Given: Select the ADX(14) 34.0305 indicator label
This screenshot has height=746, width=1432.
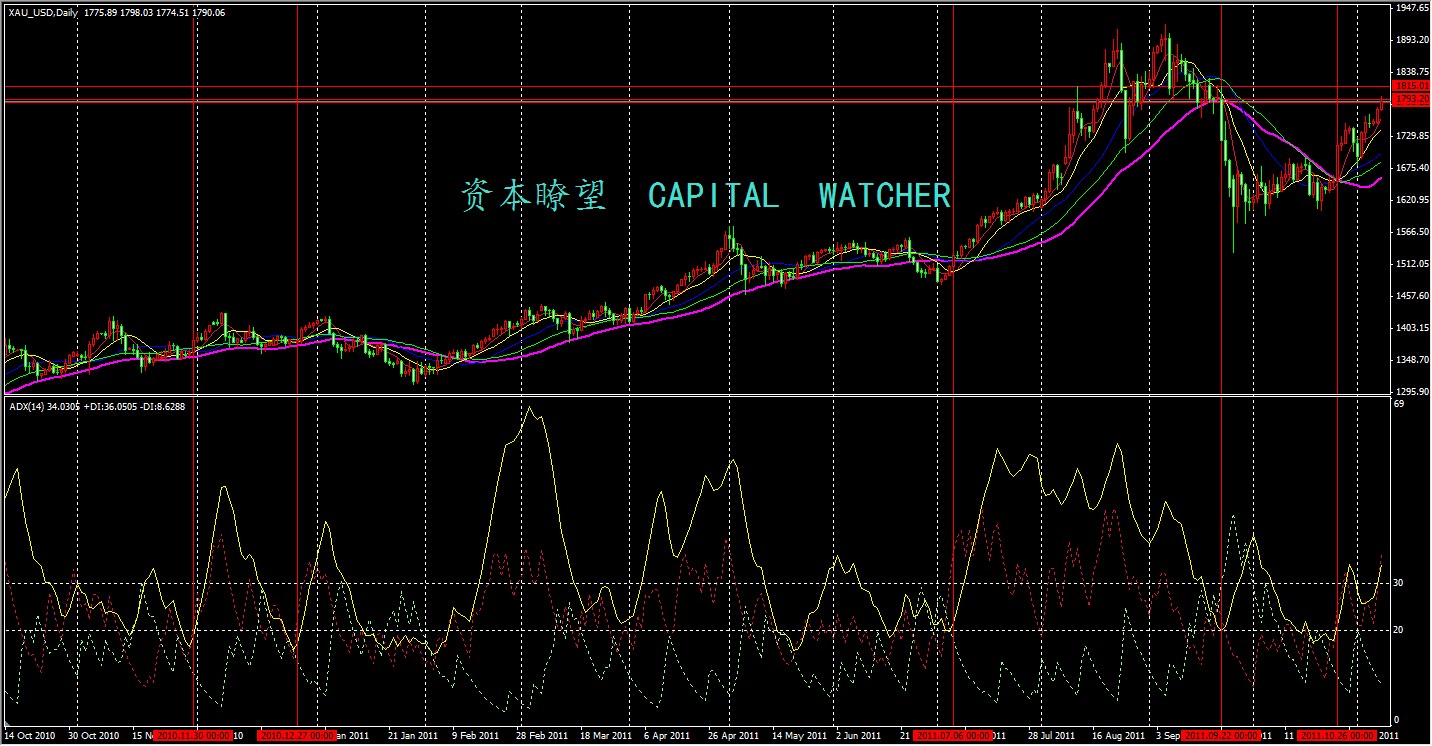Looking at the screenshot, I should pyautogui.click(x=43, y=406).
